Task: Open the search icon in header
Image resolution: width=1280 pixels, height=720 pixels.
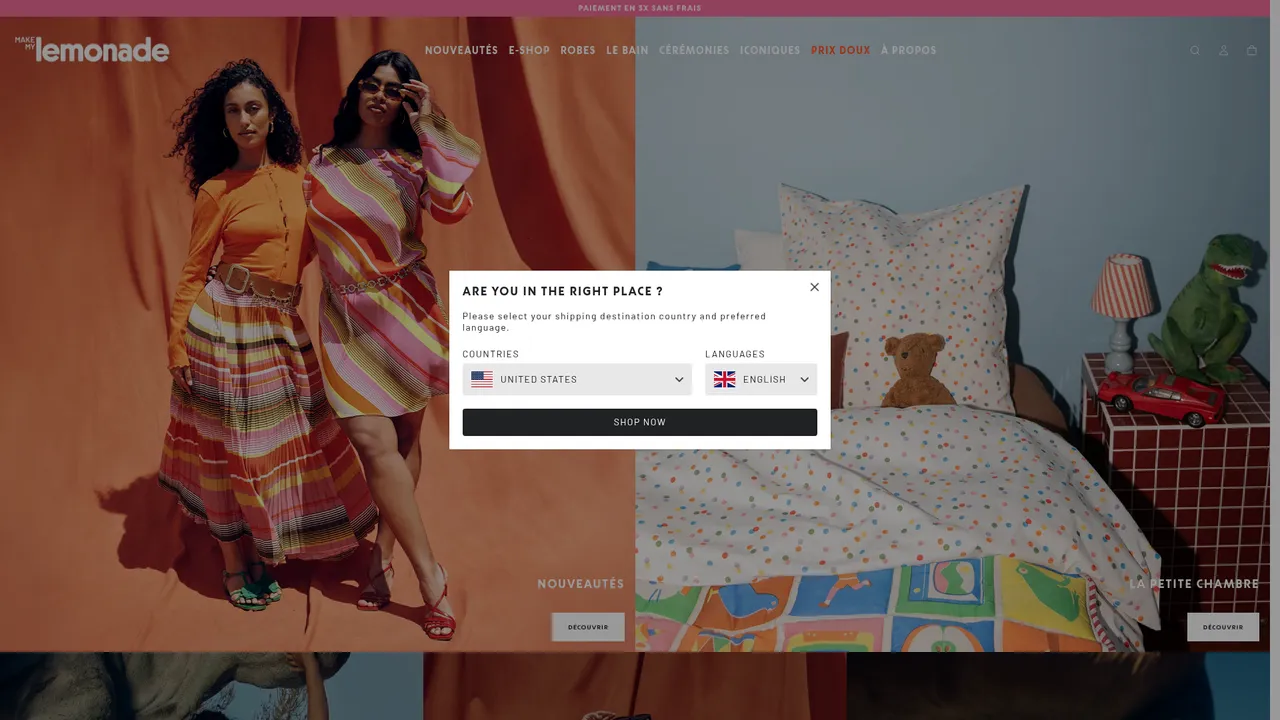Action: 1195,51
